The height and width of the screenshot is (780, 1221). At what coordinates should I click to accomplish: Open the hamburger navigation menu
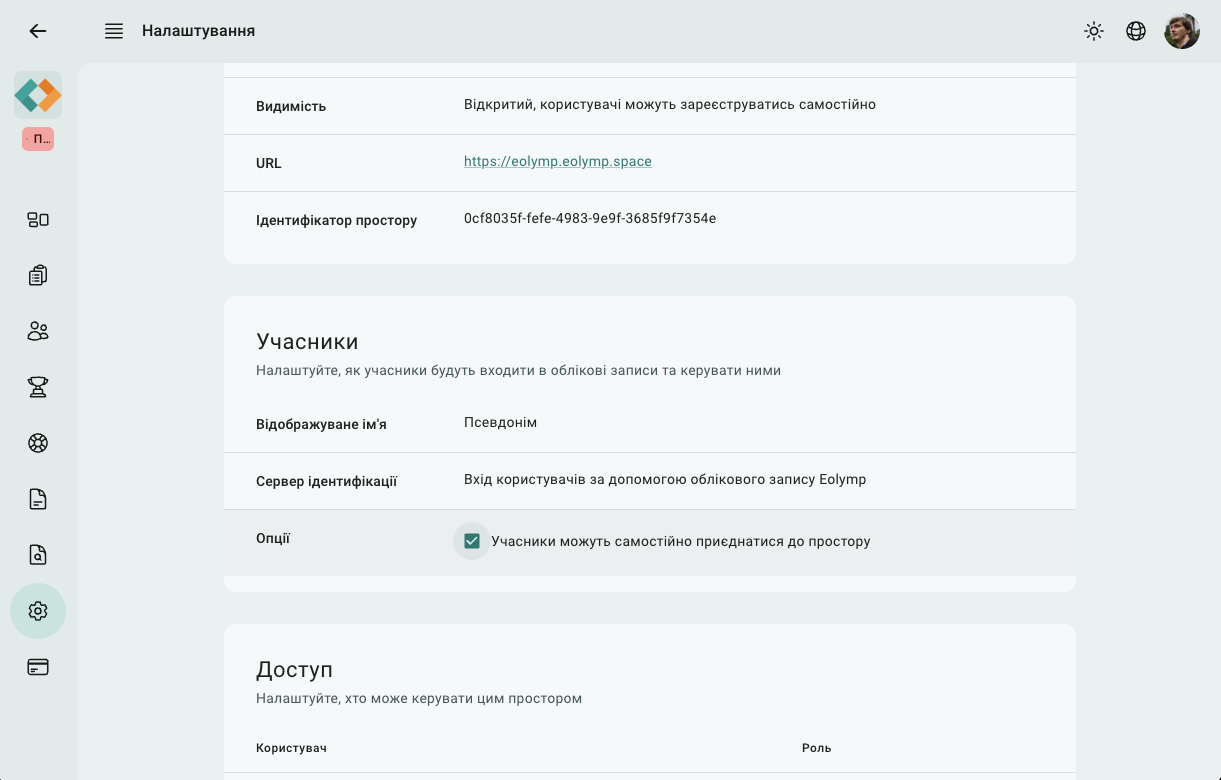pyautogui.click(x=114, y=31)
